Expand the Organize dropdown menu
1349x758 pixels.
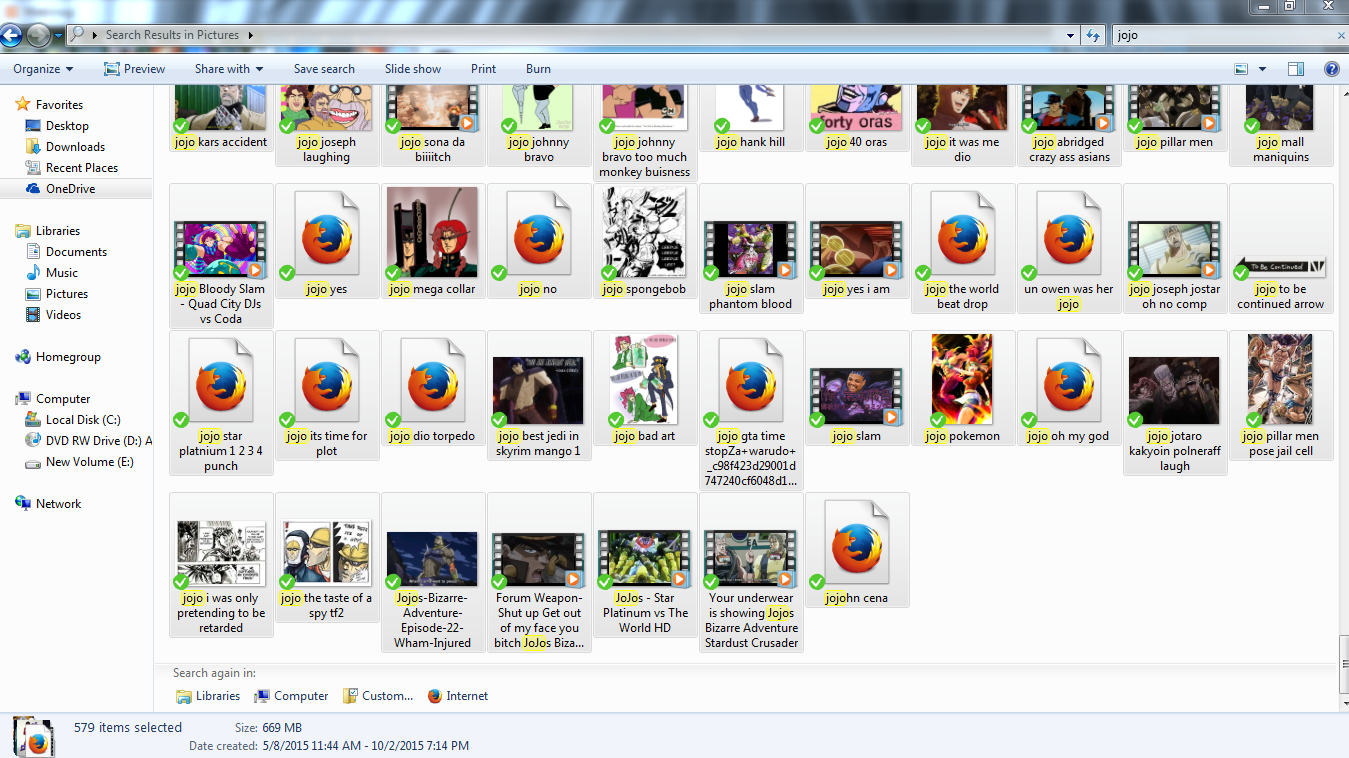[43, 69]
